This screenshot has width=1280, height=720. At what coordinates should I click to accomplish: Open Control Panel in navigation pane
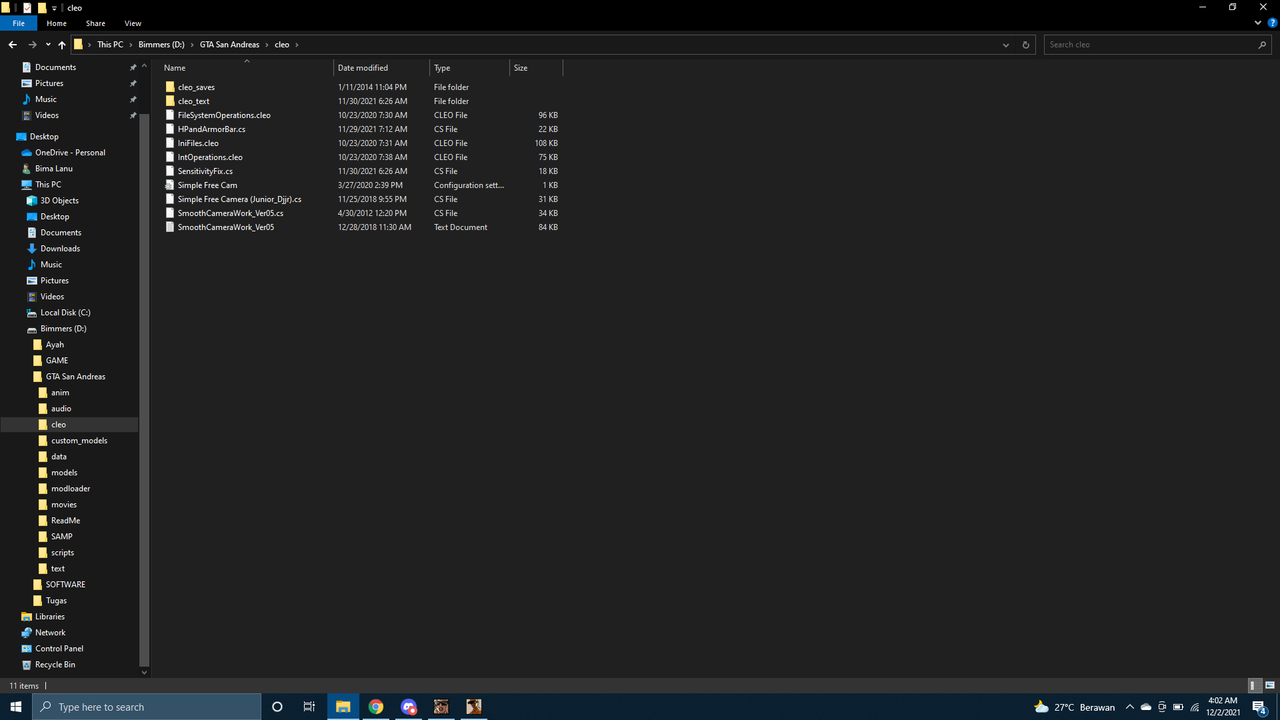coord(59,648)
